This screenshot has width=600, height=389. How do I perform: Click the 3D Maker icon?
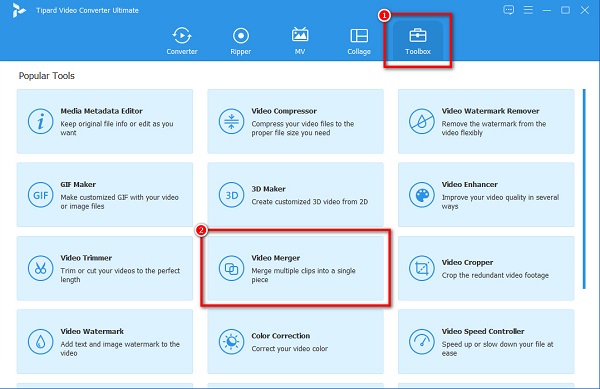[231, 195]
